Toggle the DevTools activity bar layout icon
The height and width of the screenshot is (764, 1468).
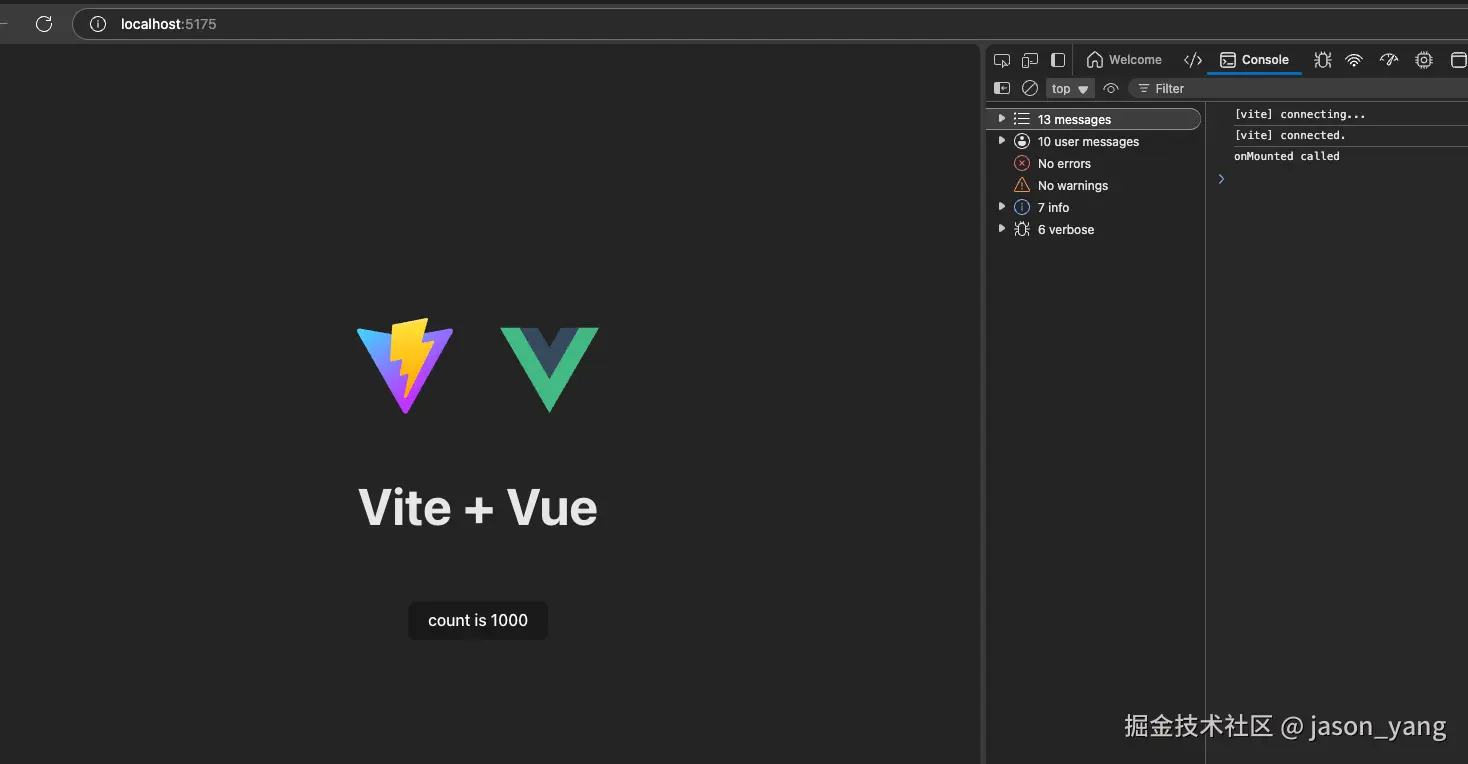tap(1058, 60)
